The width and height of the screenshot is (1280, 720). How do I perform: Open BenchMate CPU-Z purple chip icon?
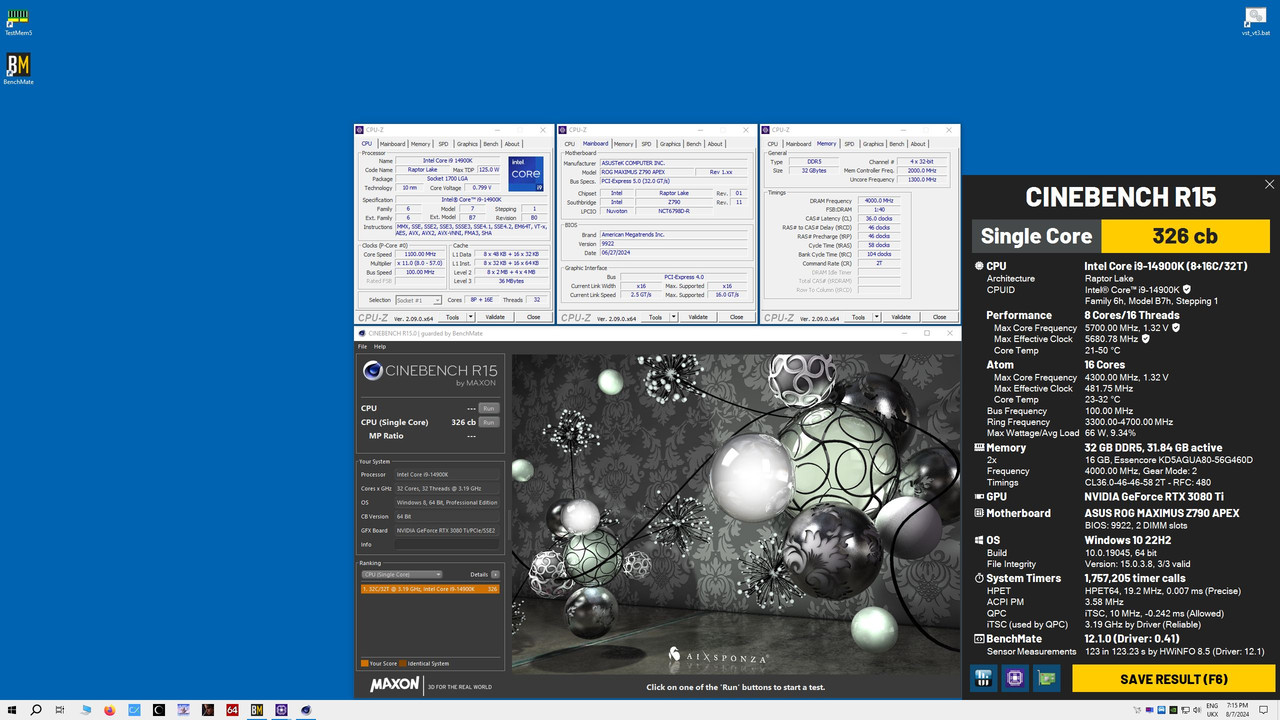[x=1015, y=679]
